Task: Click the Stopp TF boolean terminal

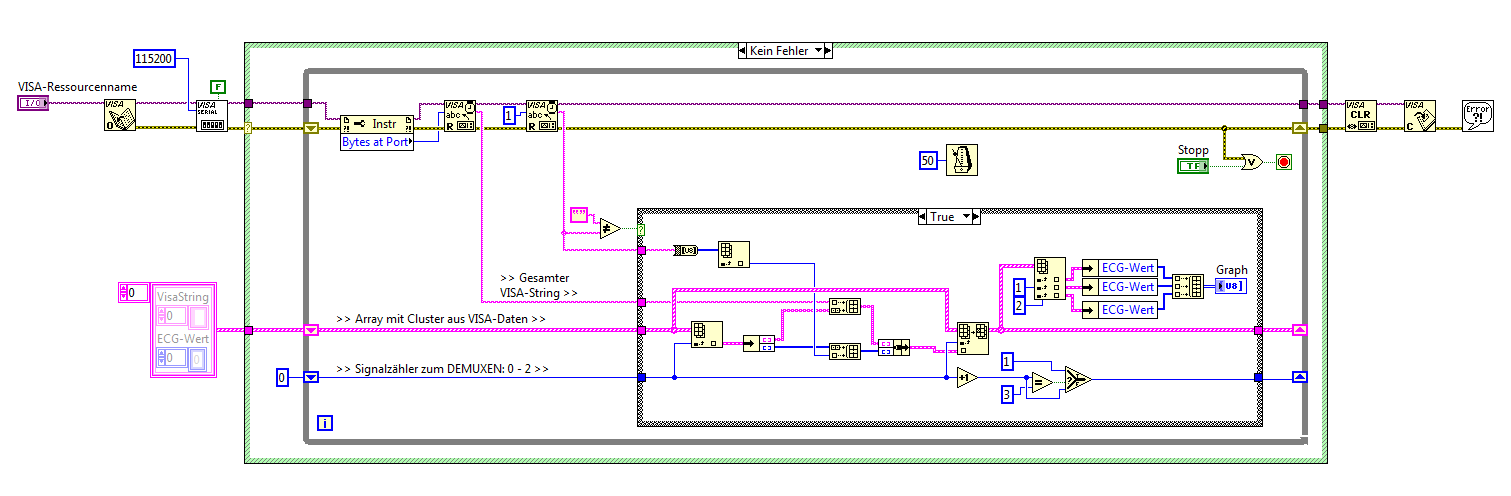Action: pyautogui.click(x=1192, y=165)
